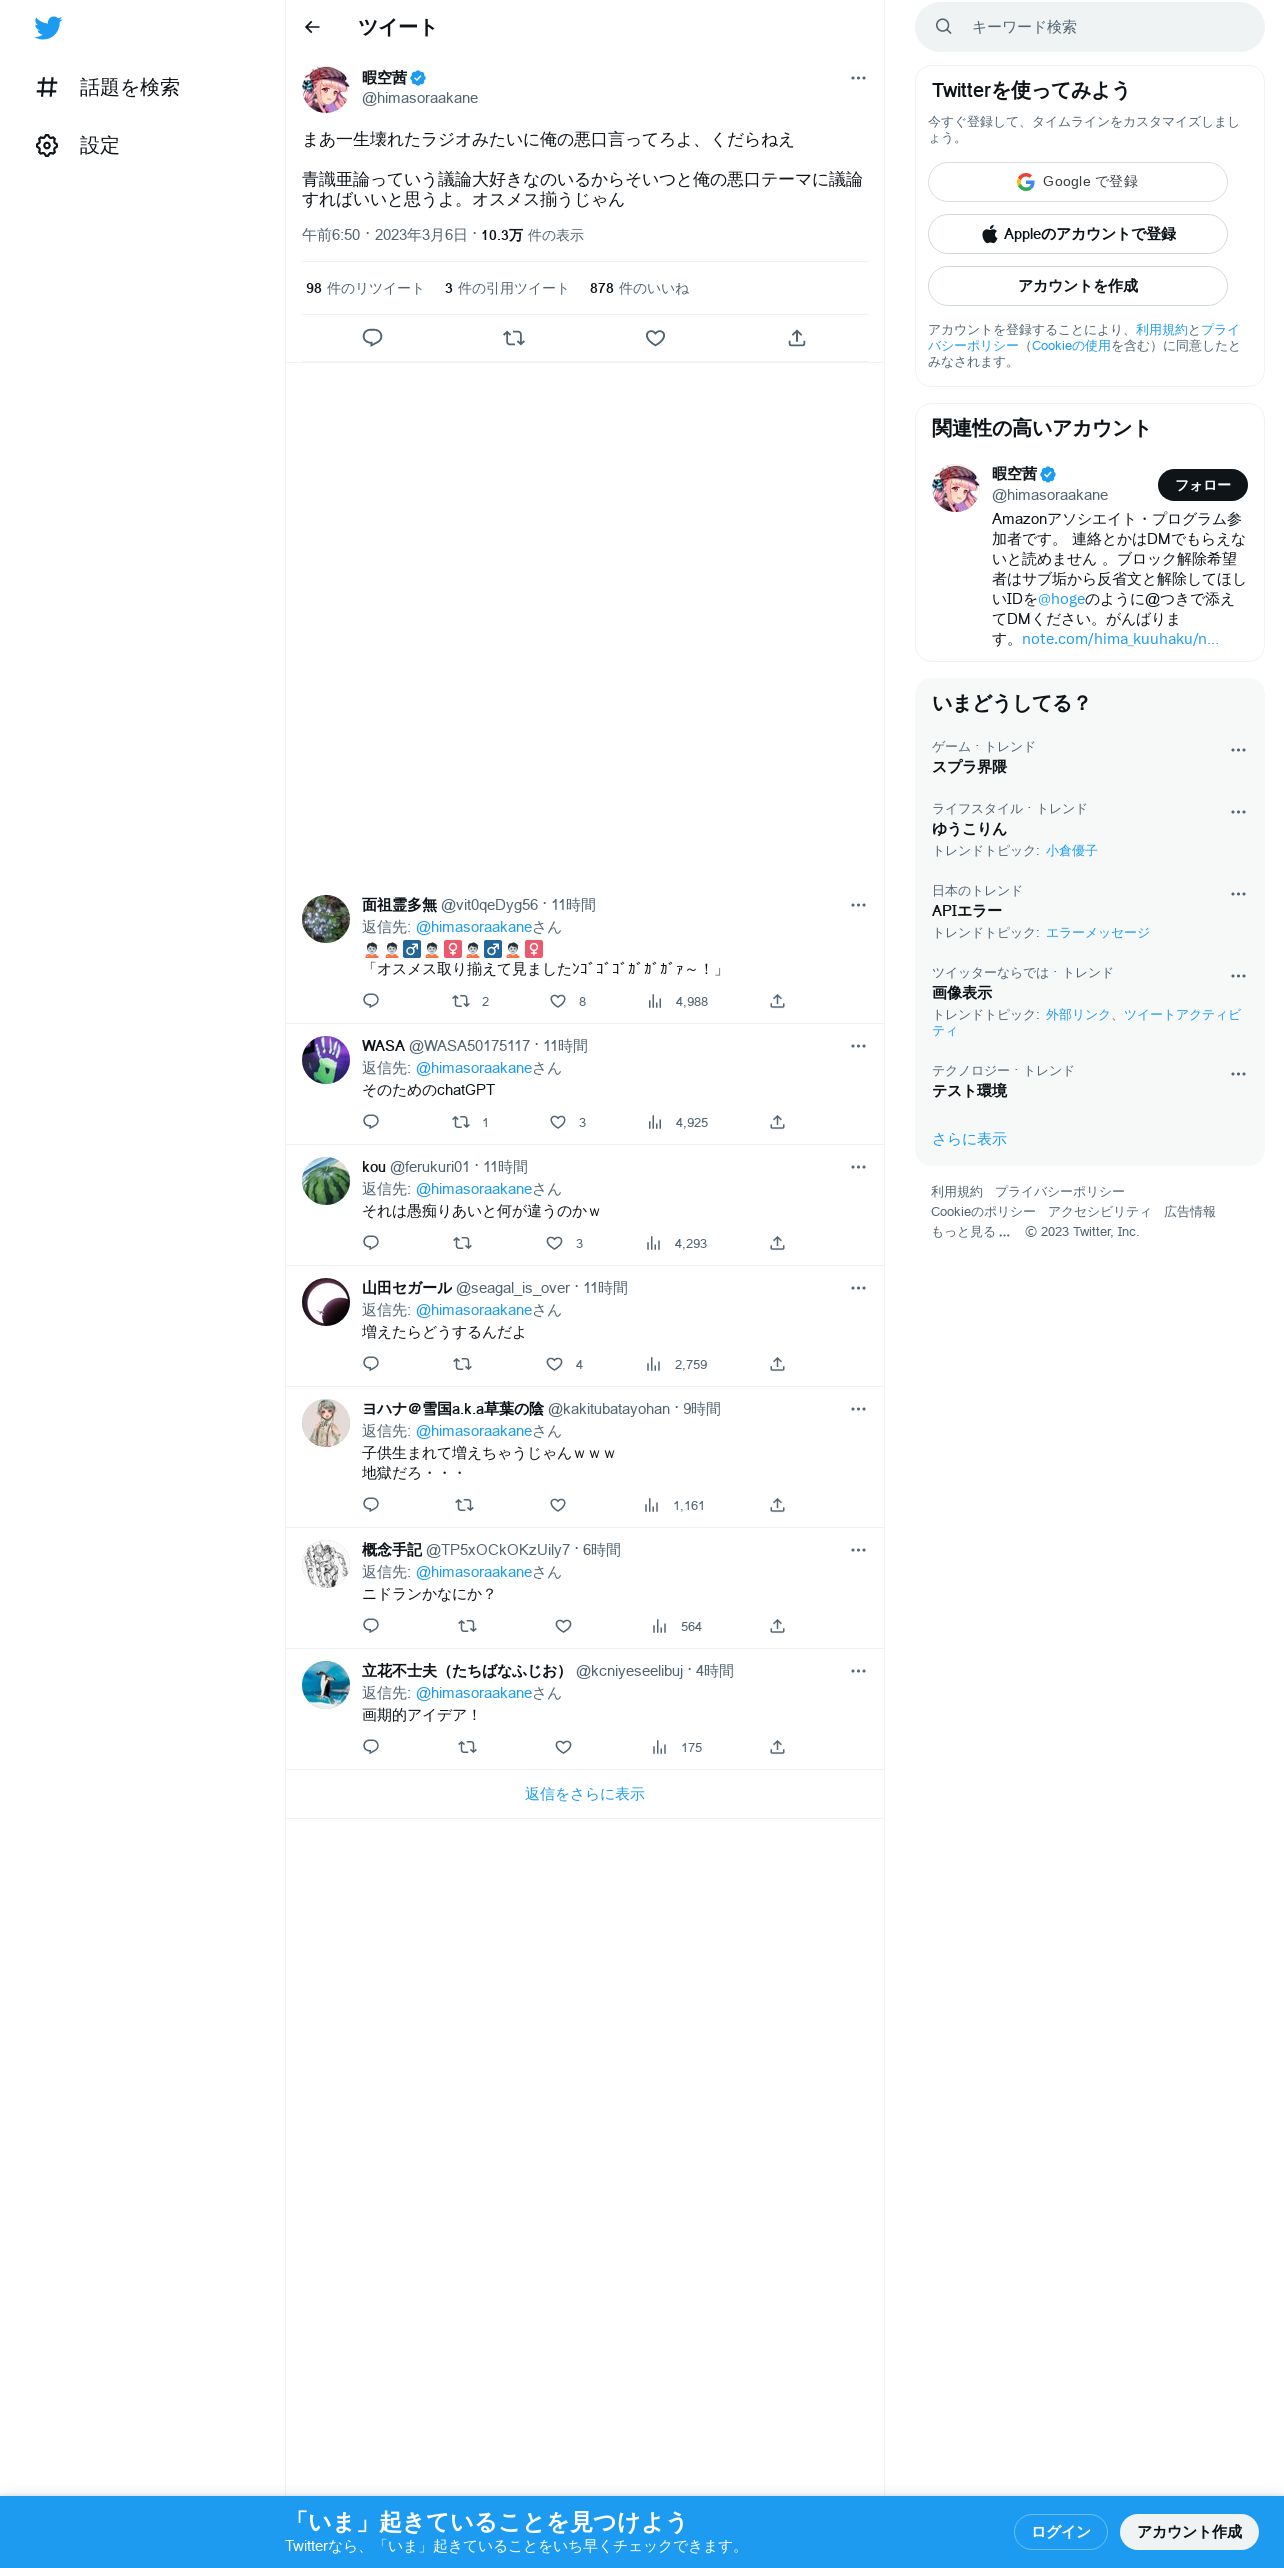The height and width of the screenshot is (2568, 1284).
Task: Like the main tweet by 暇空茜
Action: [655, 338]
